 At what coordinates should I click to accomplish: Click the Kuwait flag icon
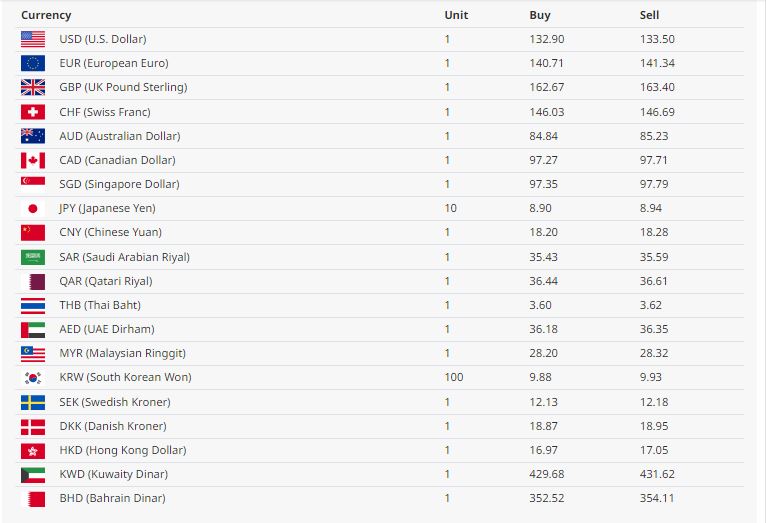pos(33,474)
